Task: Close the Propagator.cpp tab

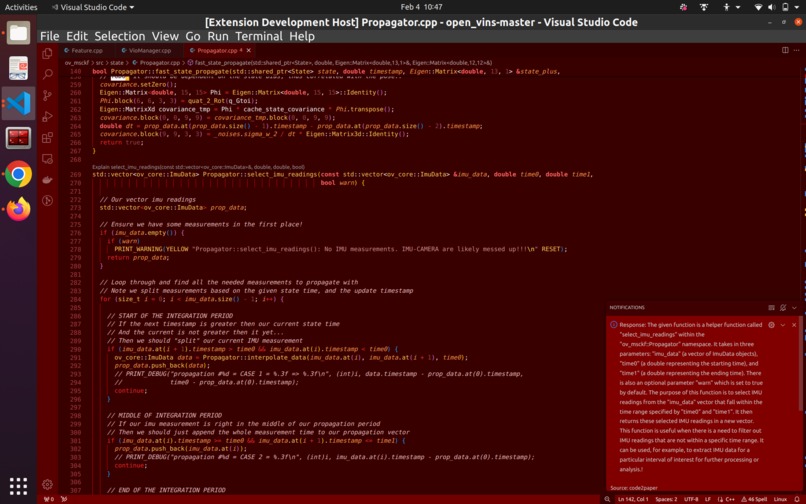Action: [x=249, y=50]
